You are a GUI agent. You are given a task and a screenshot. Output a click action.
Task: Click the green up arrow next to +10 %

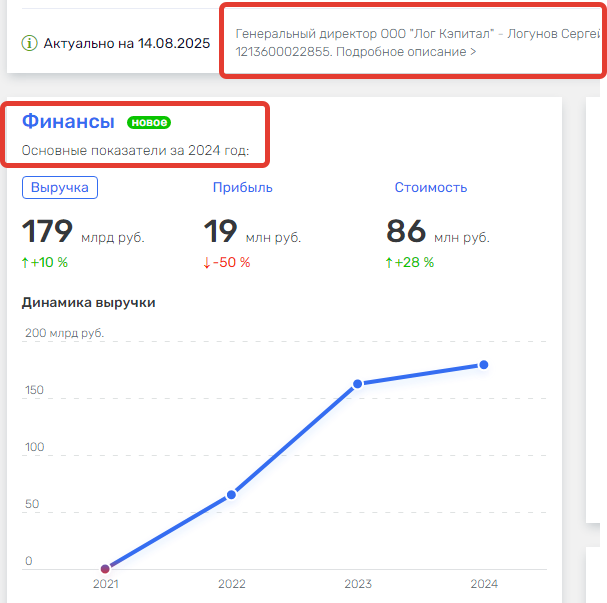(x=26, y=263)
